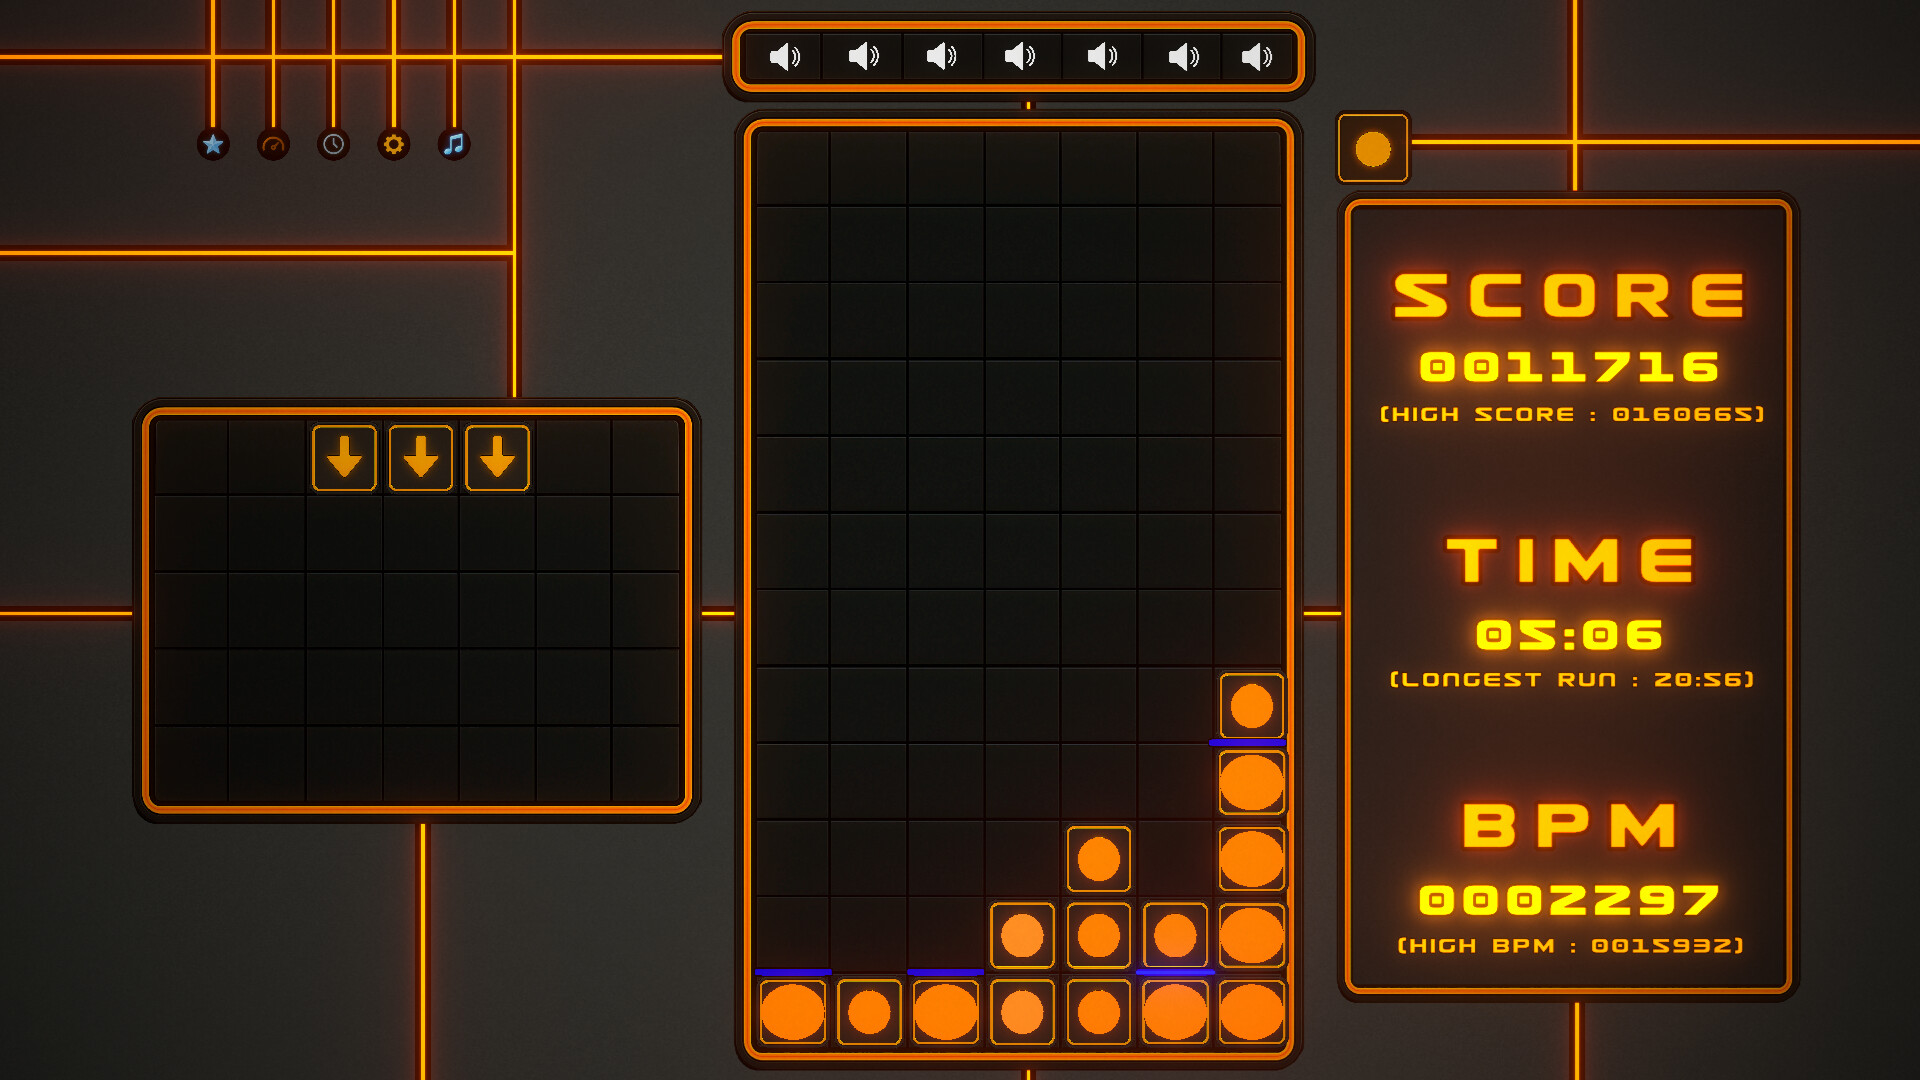Click the orange block in the bottom-left grid corner
This screenshot has height=1080, width=1920.
(792, 1013)
